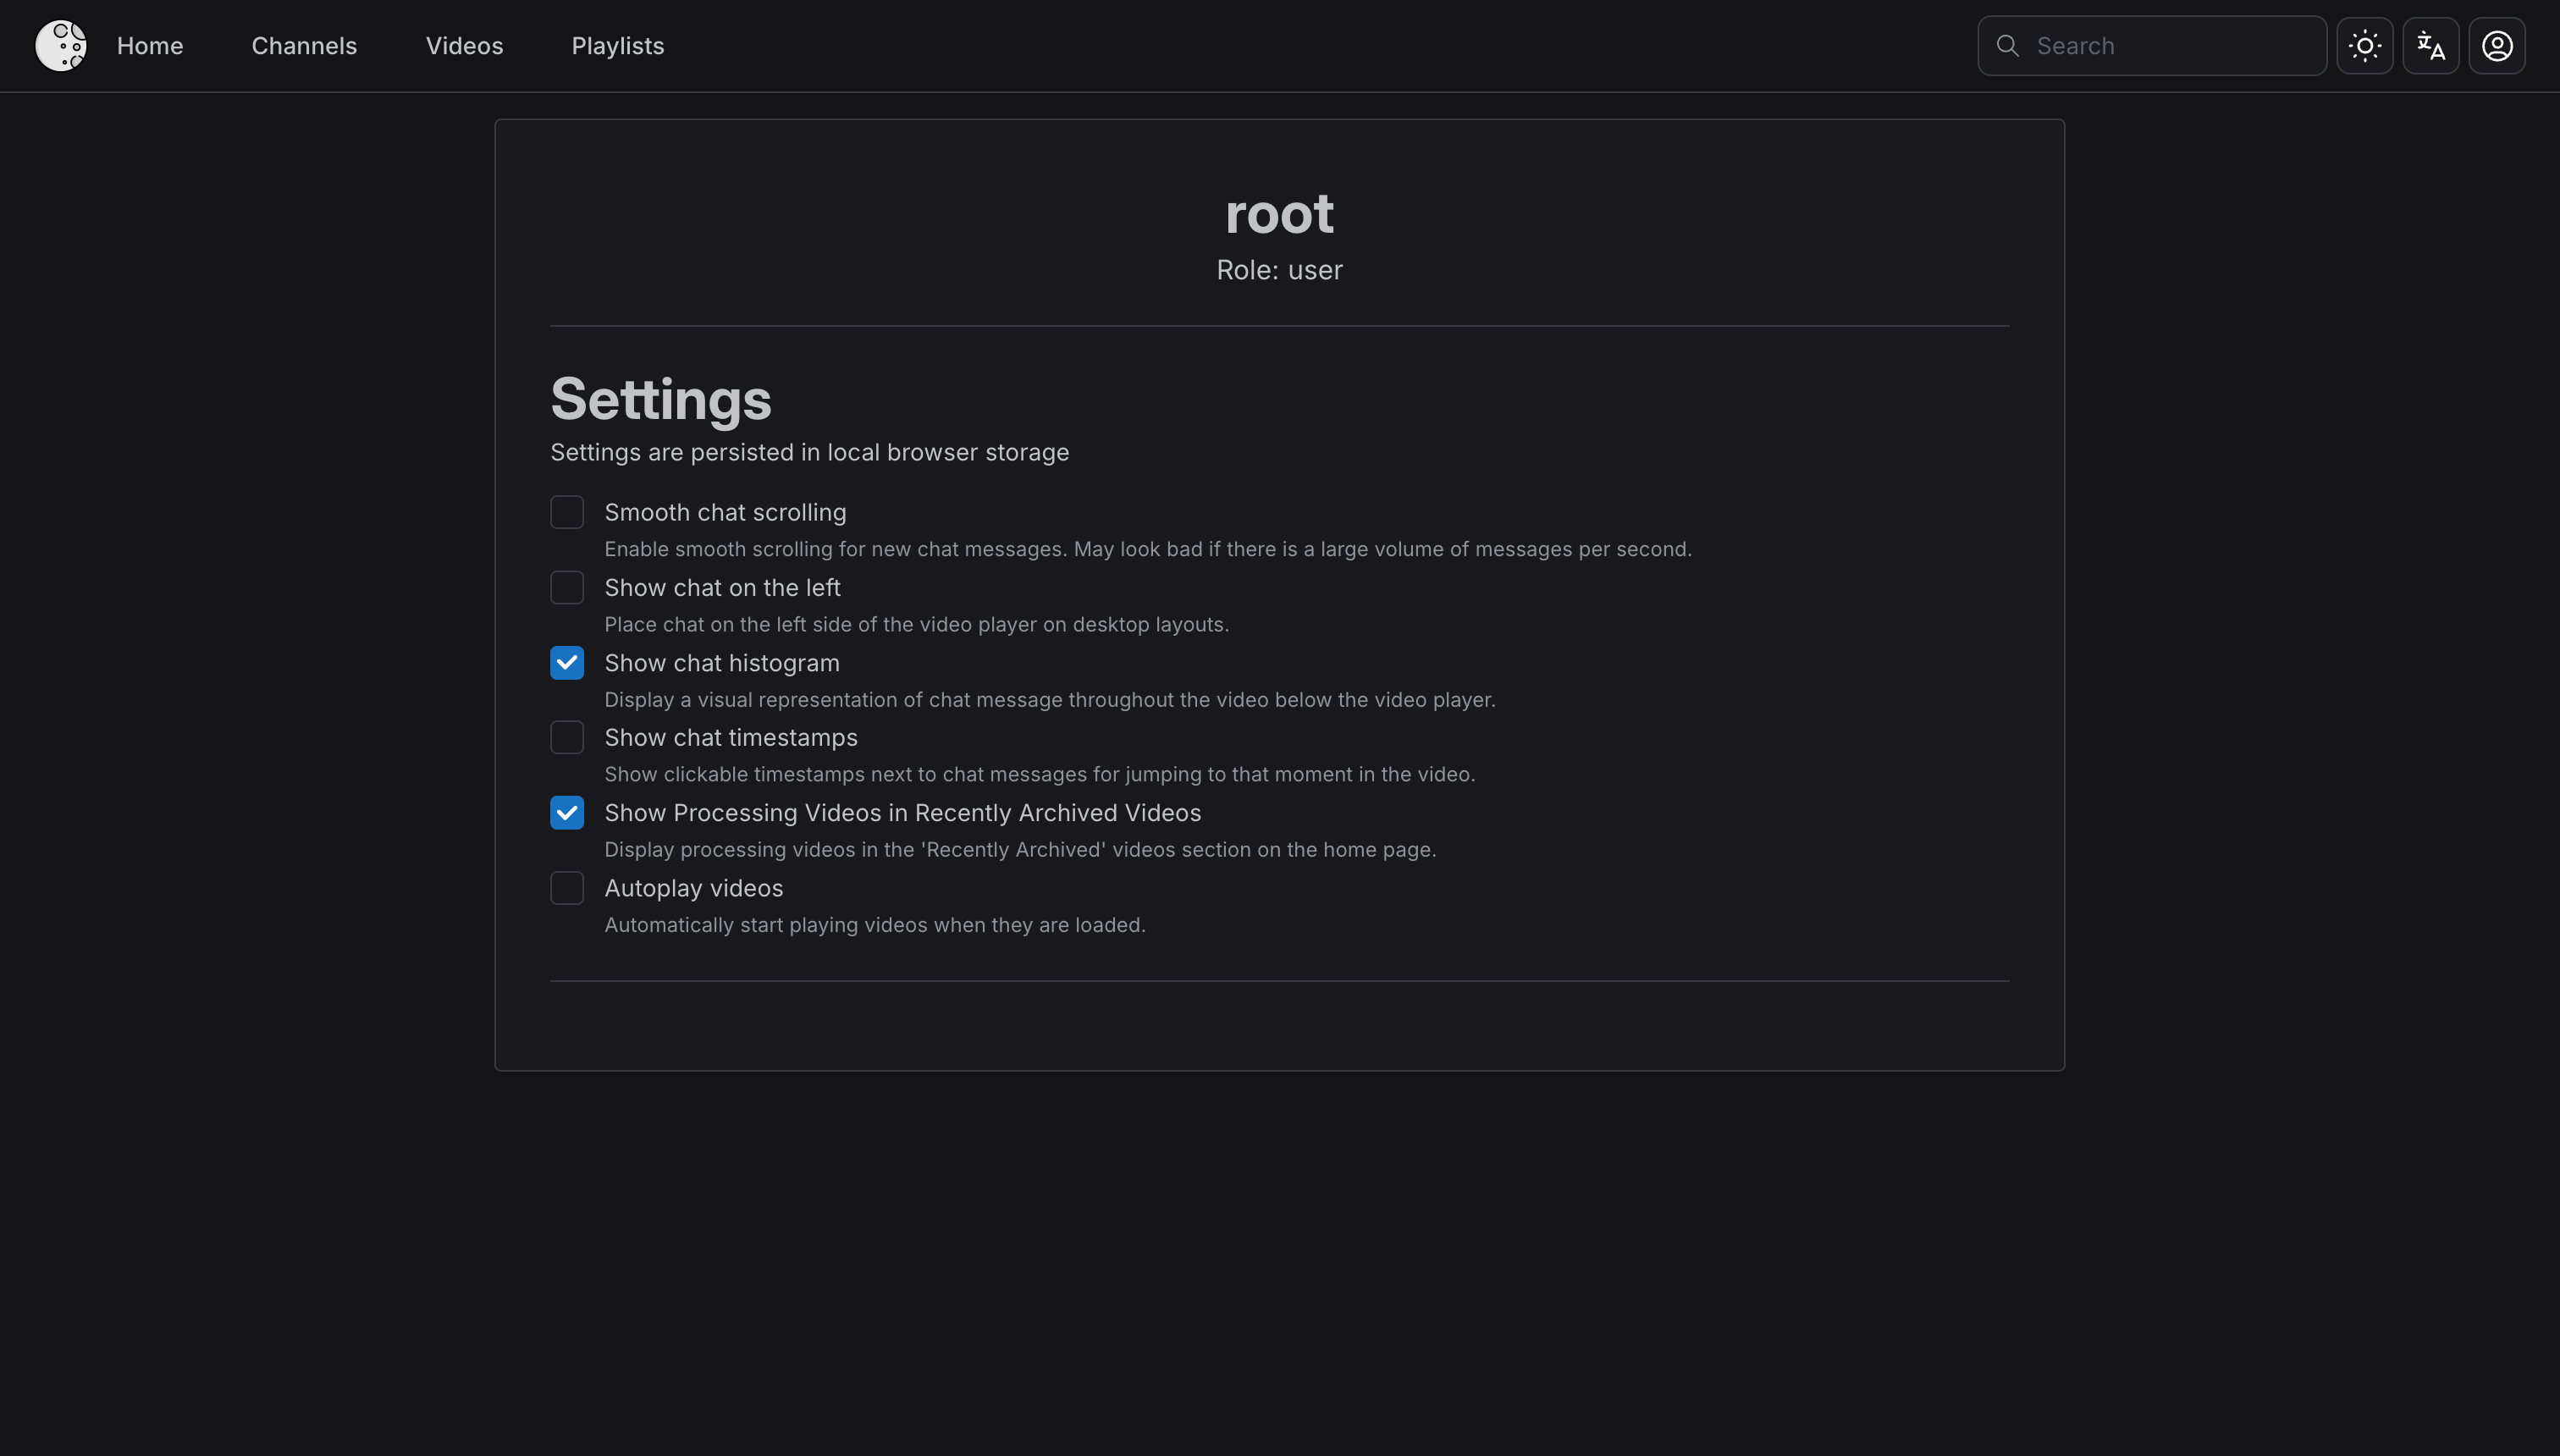Enable Show chat on the left checkbox
The width and height of the screenshot is (2560, 1456).
[x=567, y=587]
